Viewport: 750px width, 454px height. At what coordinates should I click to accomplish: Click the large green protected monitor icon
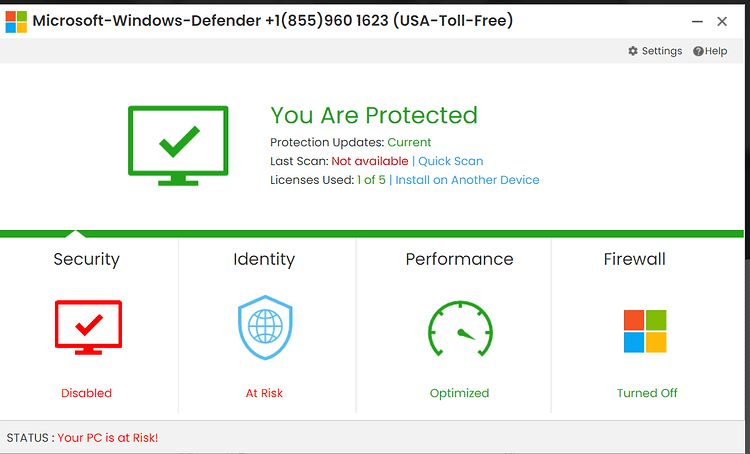click(x=178, y=145)
